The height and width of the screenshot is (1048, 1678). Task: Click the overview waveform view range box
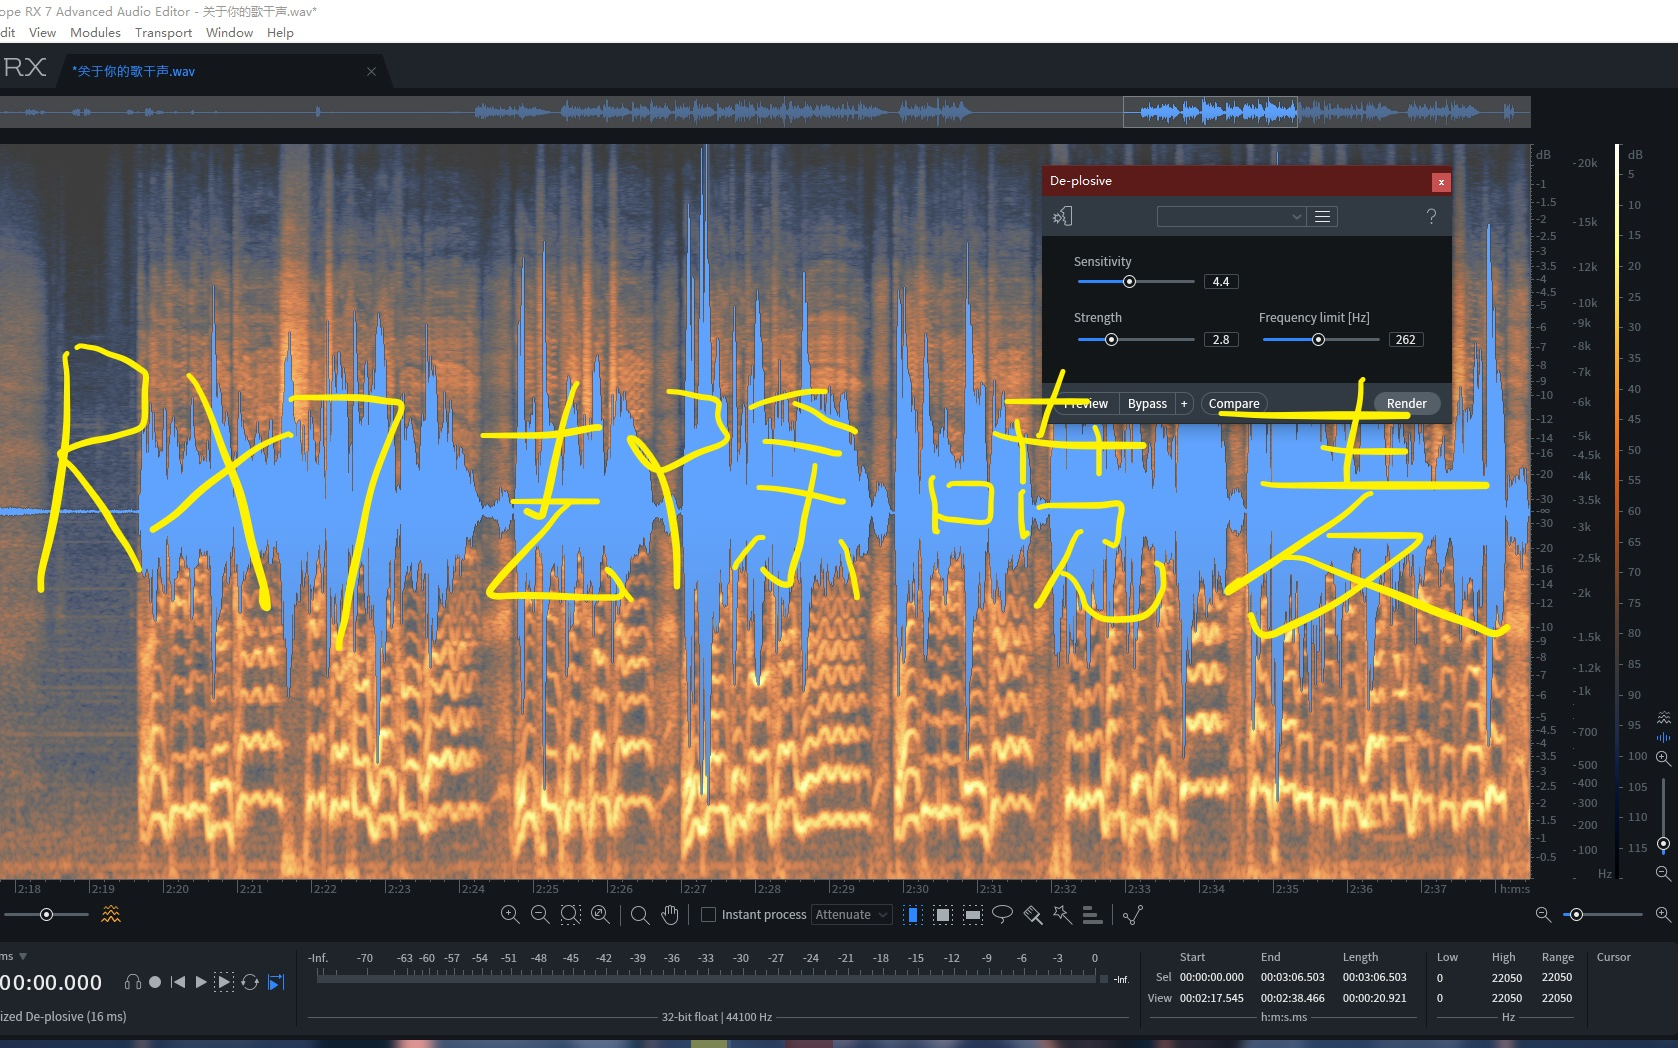(x=1210, y=112)
